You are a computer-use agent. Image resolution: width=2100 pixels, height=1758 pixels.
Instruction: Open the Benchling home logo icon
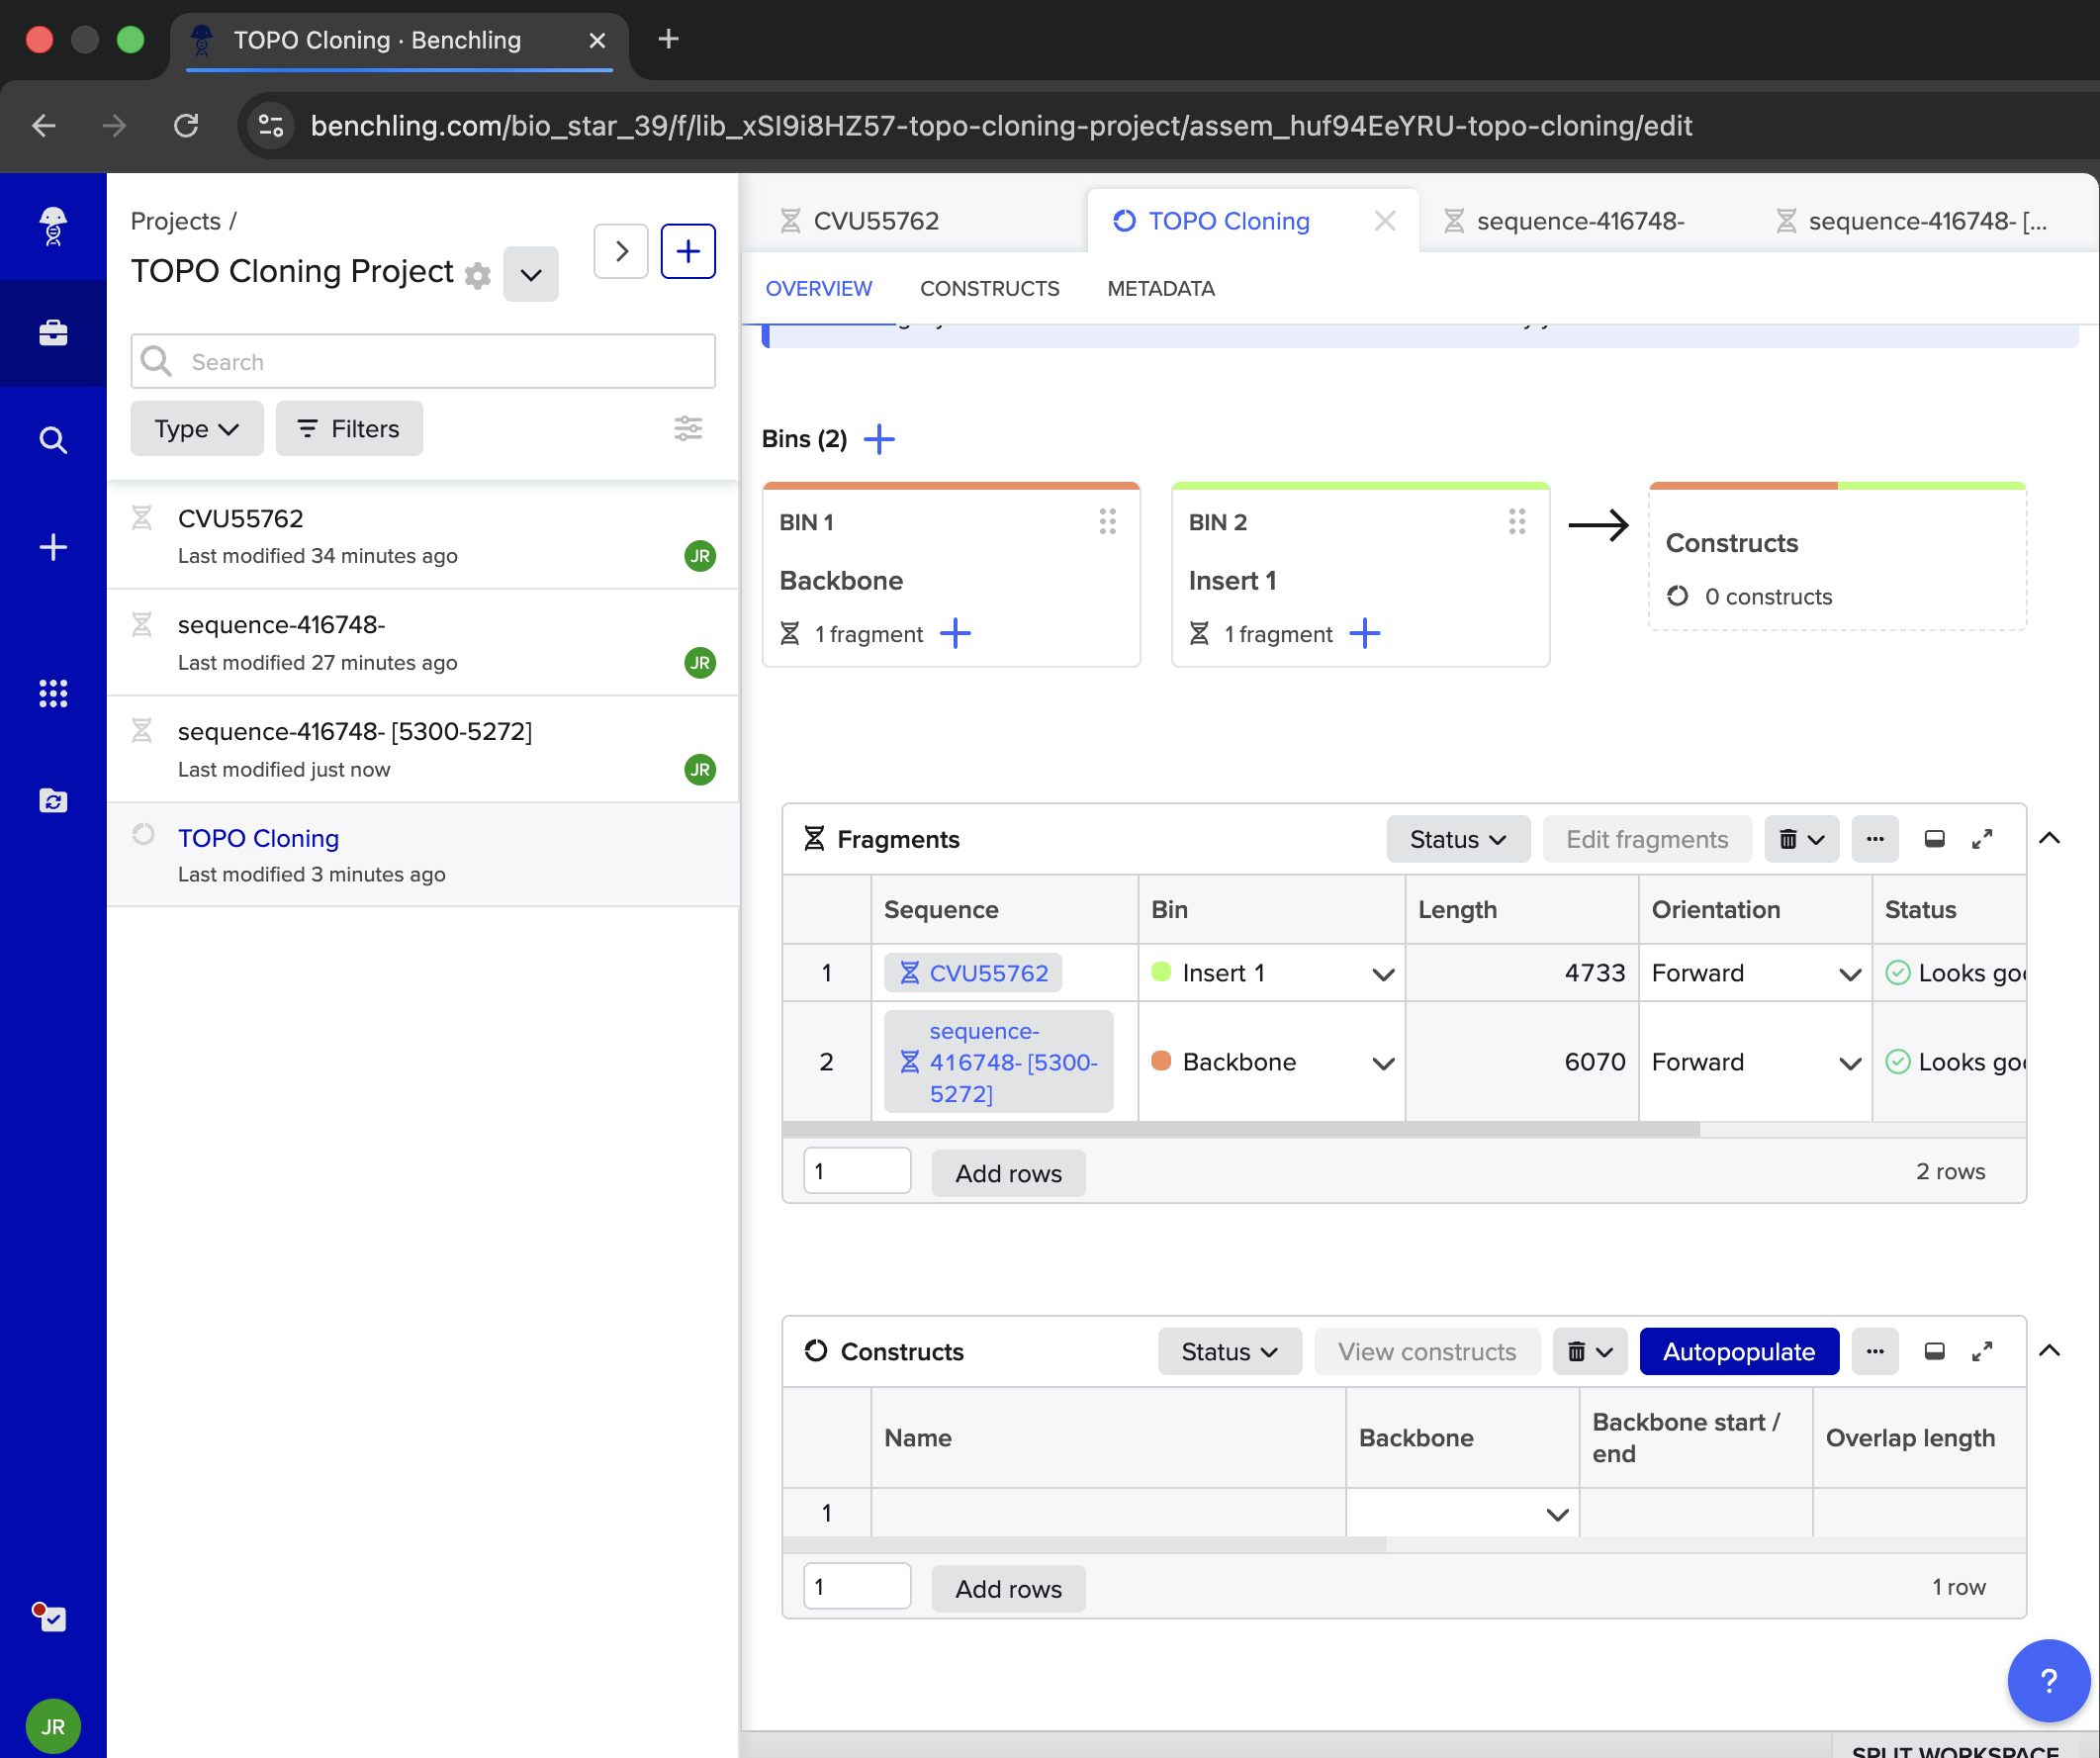[x=53, y=226]
